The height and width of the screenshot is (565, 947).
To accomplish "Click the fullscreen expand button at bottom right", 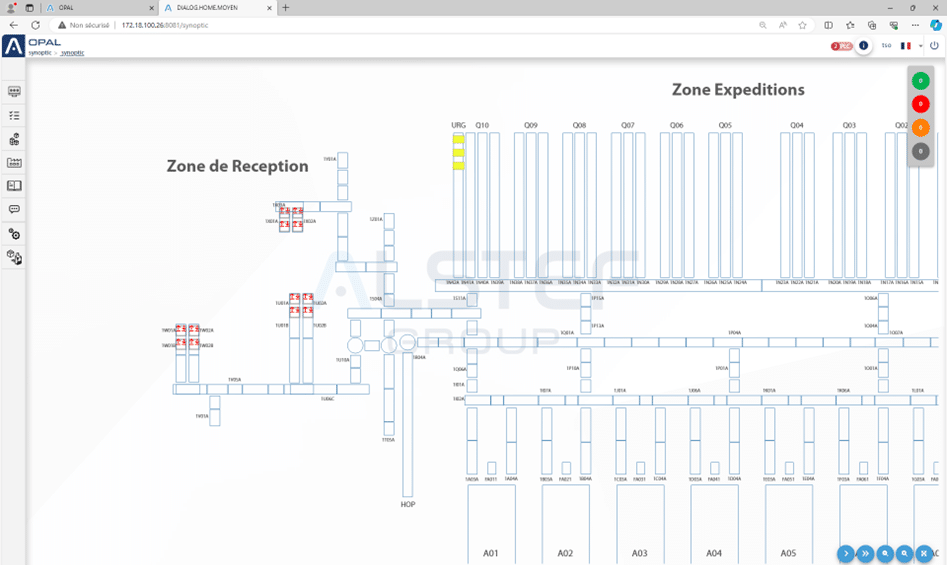I will (x=925, y=553).
